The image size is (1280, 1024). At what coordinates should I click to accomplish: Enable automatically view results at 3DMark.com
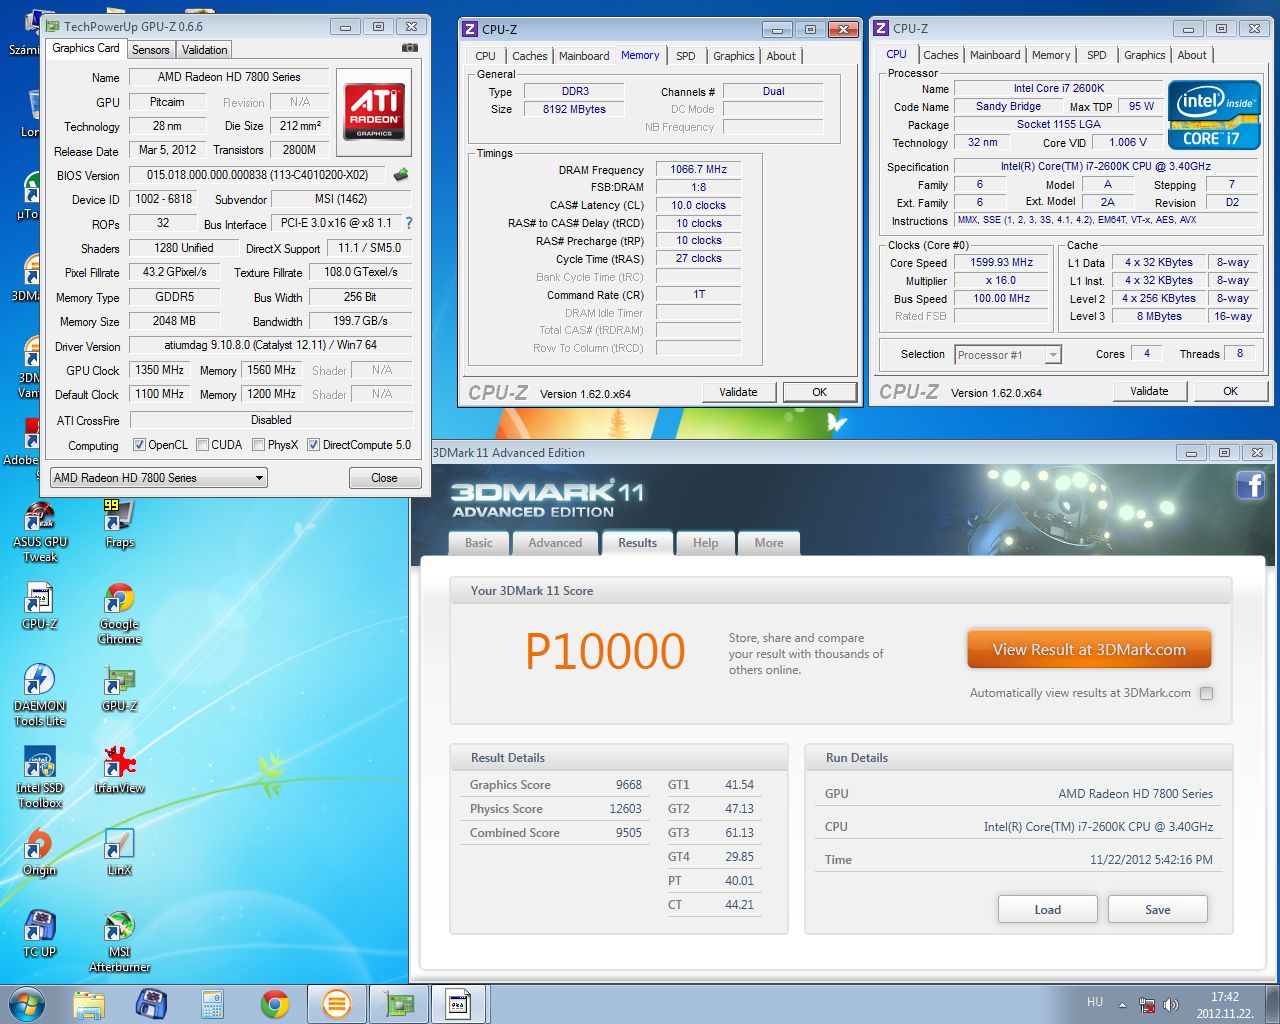(1206, 693)
